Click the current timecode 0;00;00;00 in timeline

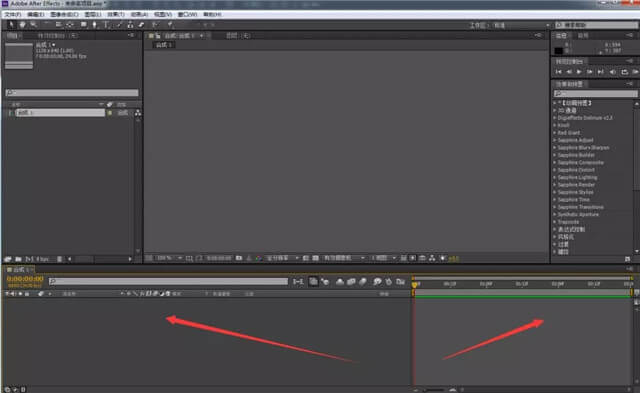tap(25, 279)
